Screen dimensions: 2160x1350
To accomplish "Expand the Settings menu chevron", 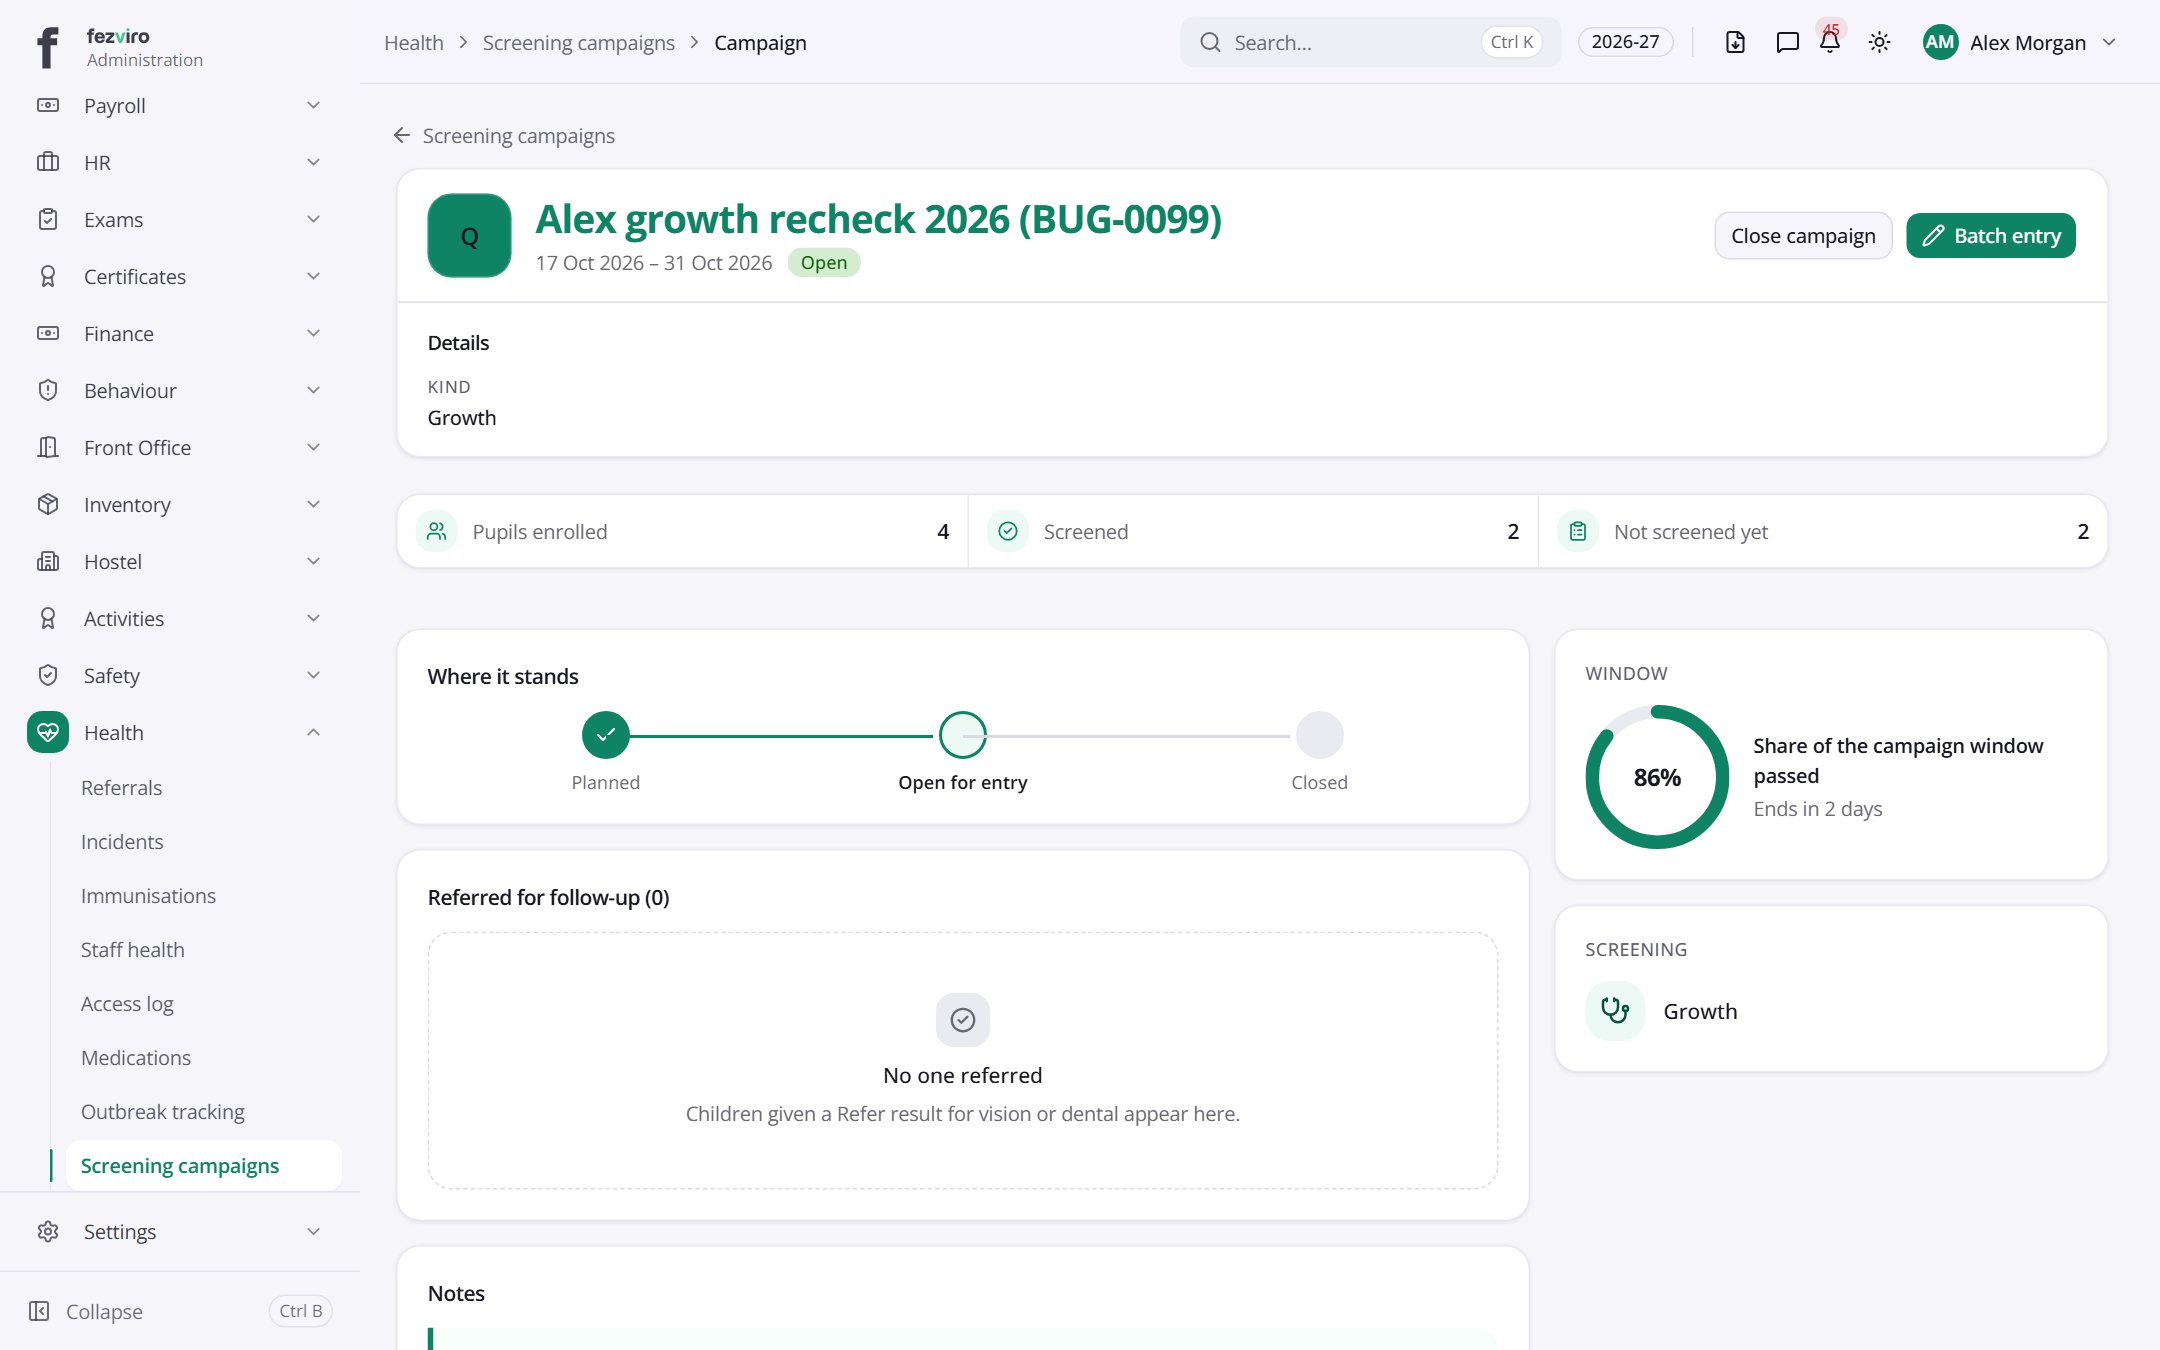I will point(313,1231).
